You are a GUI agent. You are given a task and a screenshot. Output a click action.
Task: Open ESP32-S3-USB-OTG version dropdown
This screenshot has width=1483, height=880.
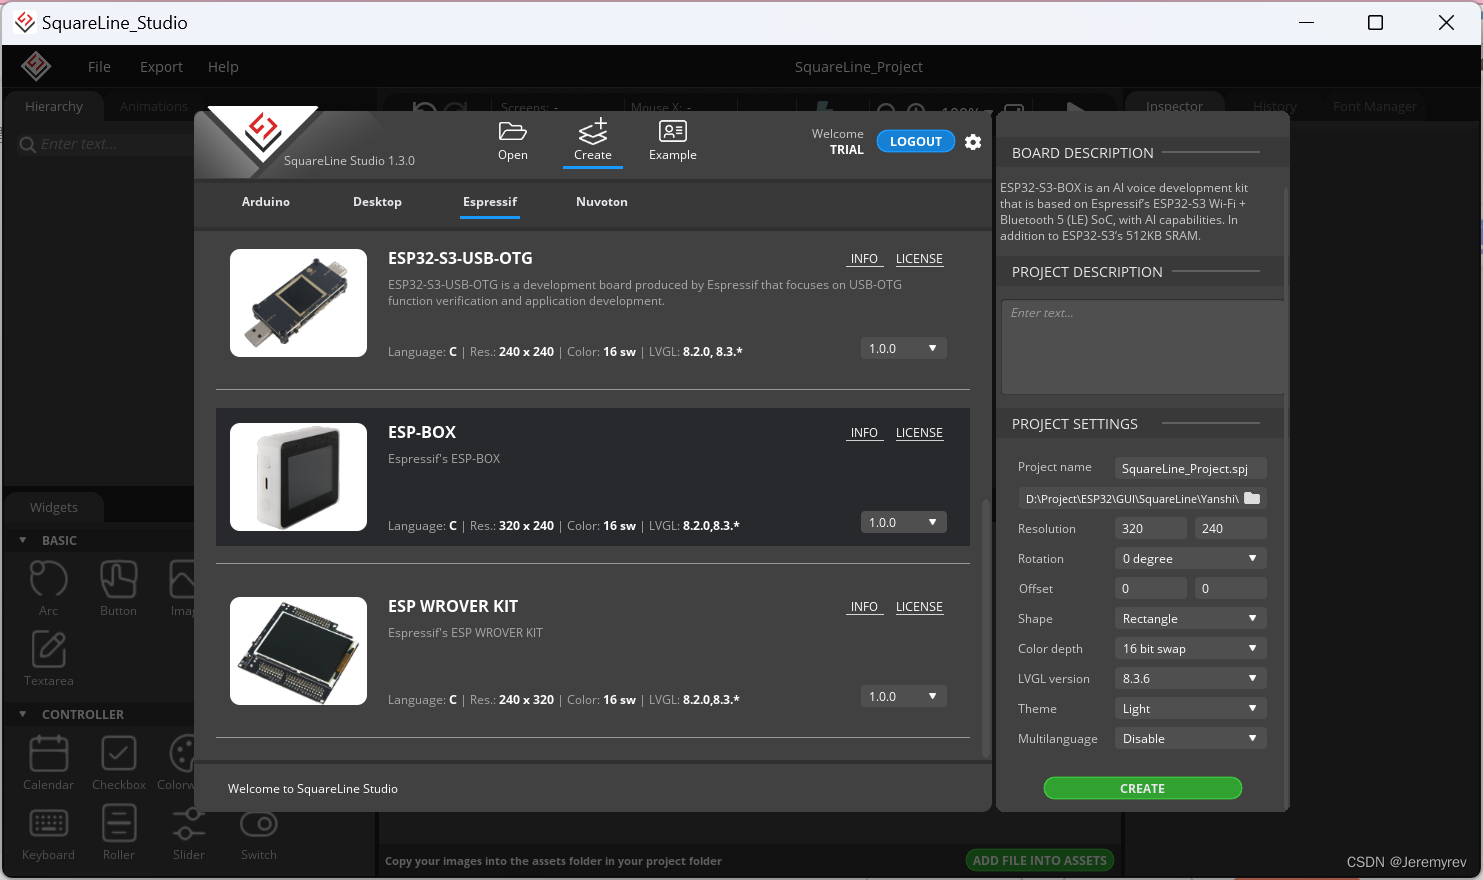coord(903,348)
